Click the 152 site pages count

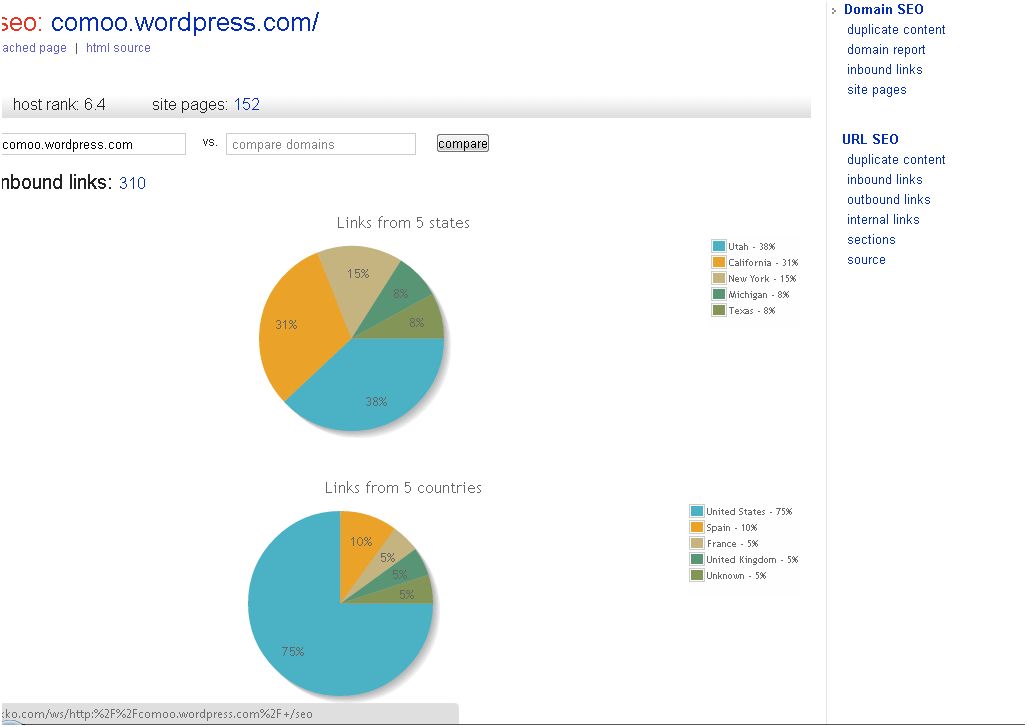coord(247,105)
